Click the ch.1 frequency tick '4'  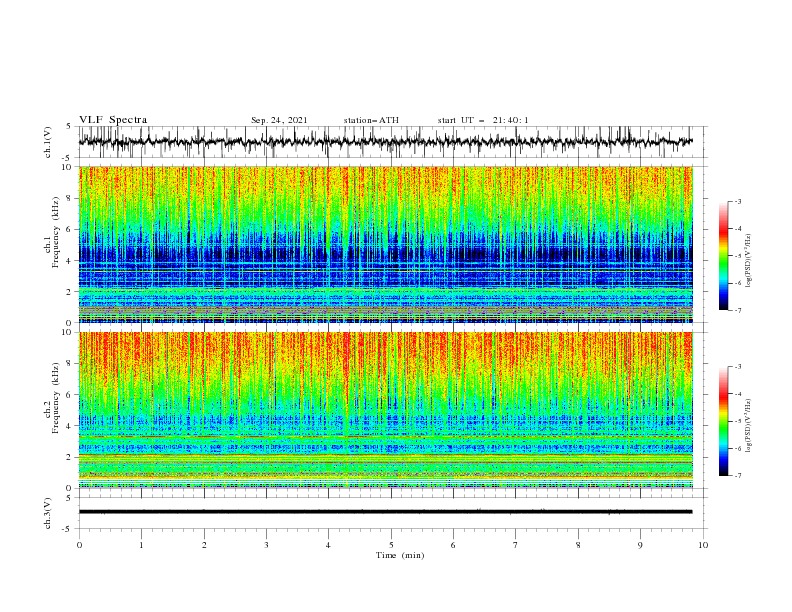click(x=70, y=261)
